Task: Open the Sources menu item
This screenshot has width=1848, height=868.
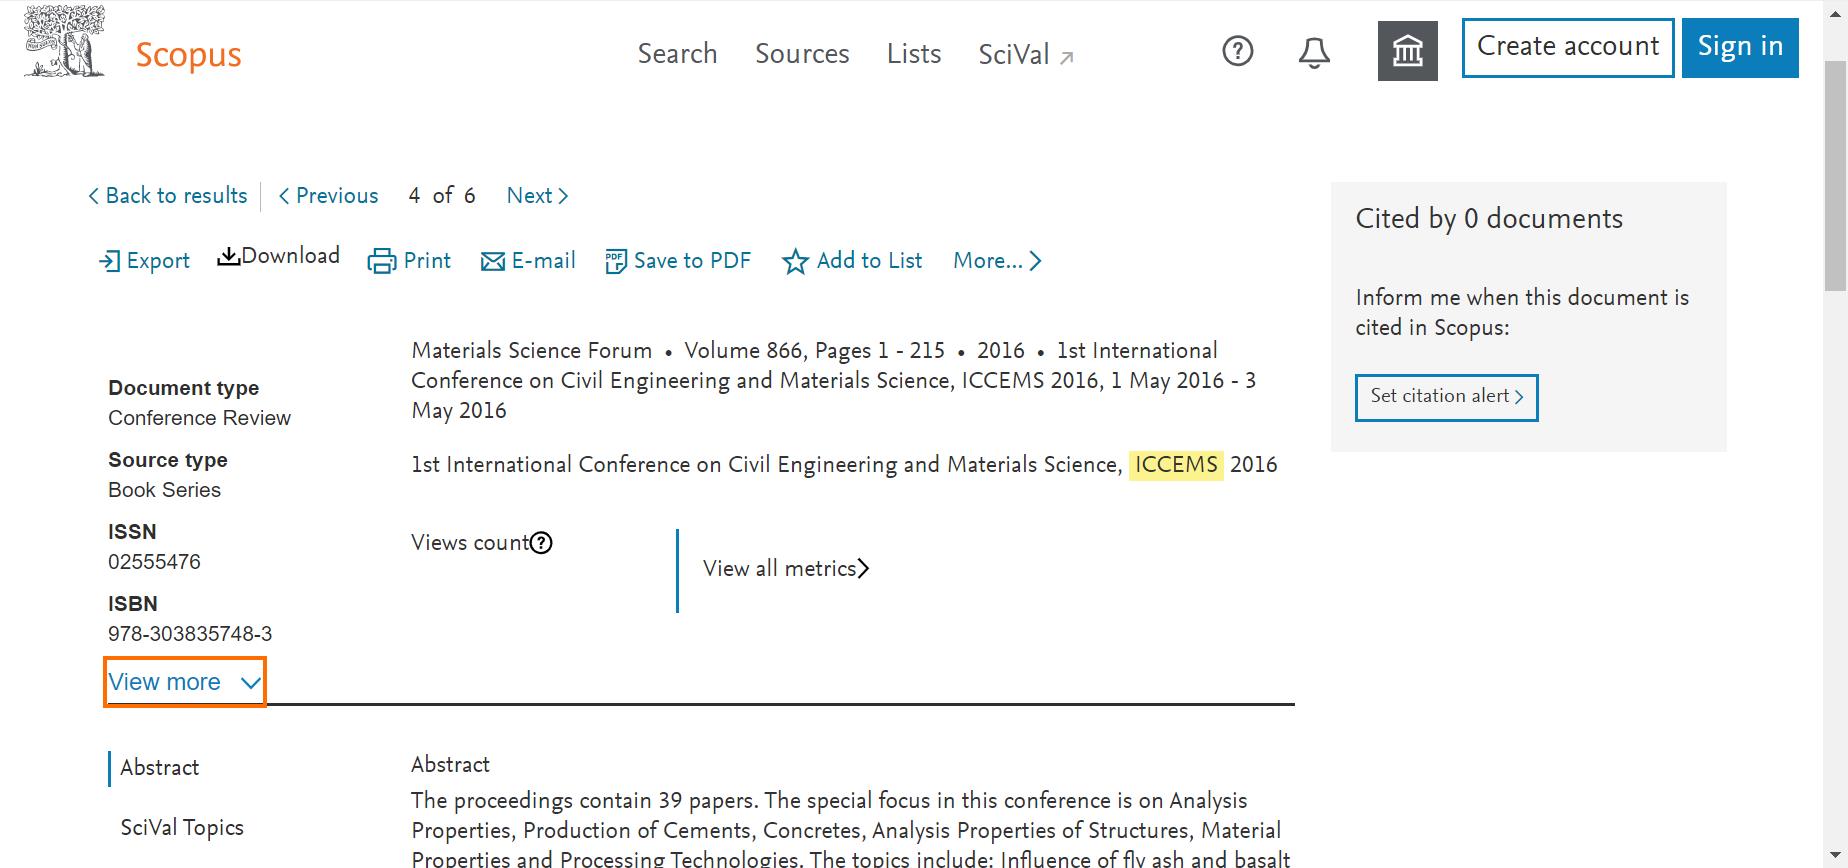Action: click(x=802, y=54)
